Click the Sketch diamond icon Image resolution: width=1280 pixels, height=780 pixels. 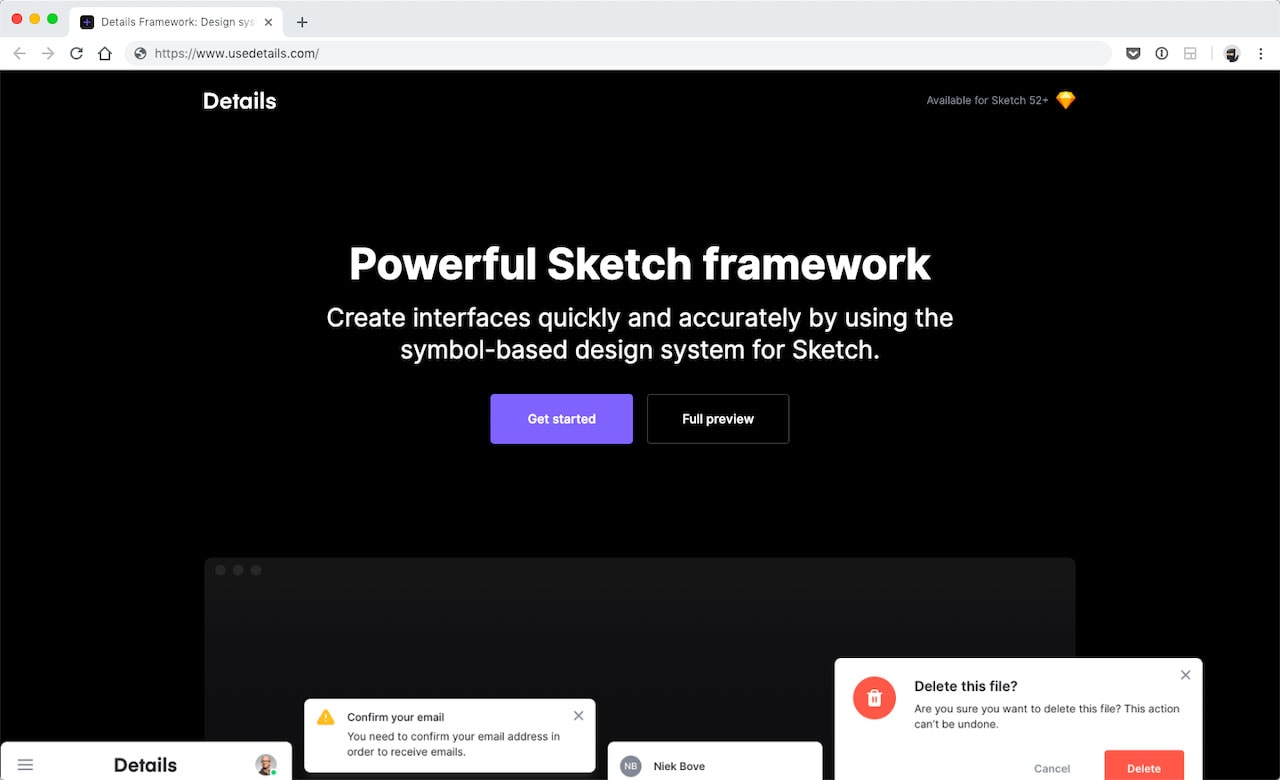coord(1066,100)
